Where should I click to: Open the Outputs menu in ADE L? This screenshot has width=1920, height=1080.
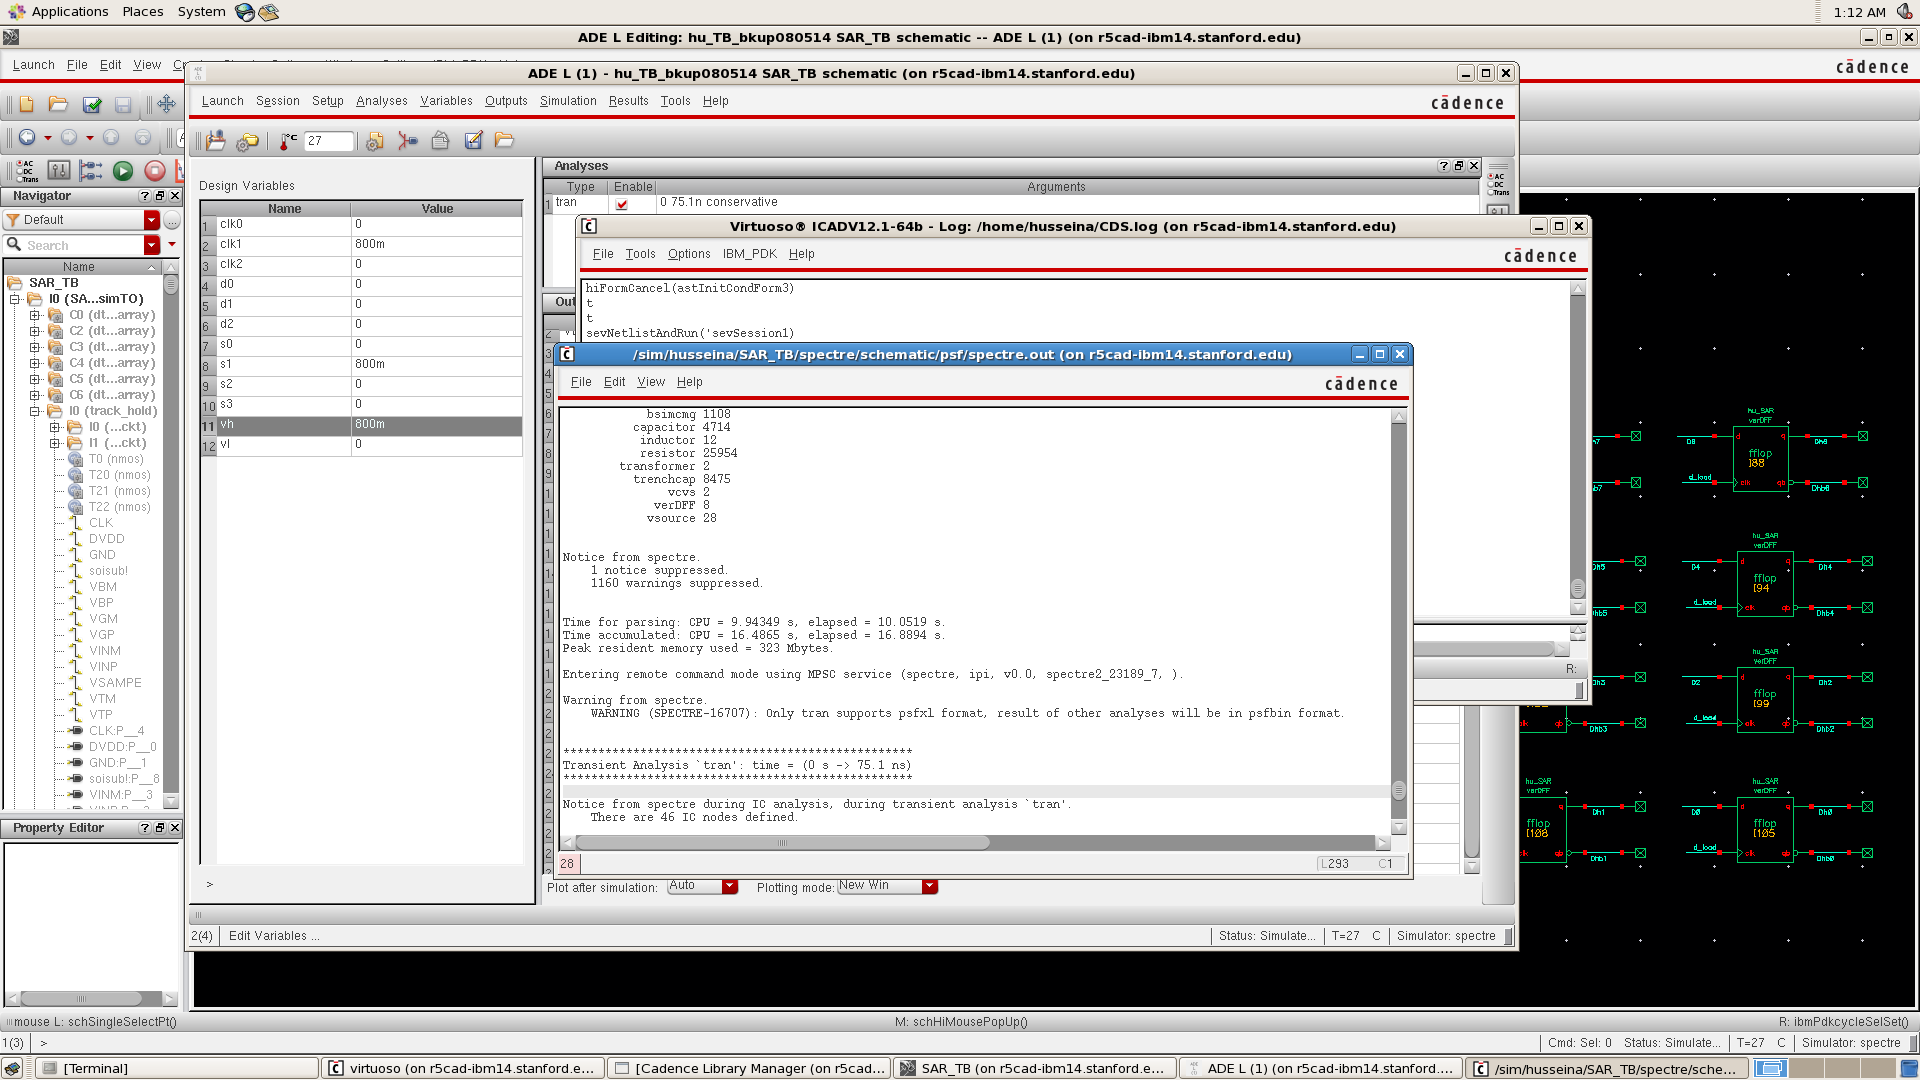tap(506, 101)
